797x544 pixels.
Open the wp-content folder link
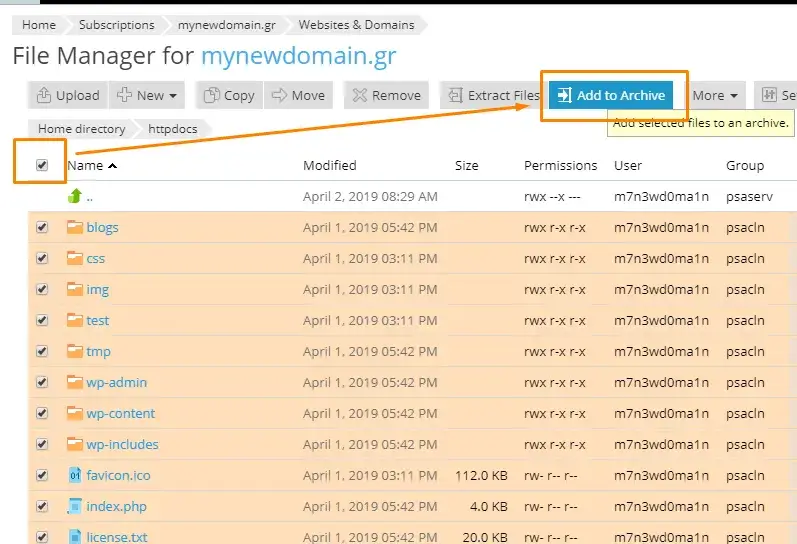120,413
